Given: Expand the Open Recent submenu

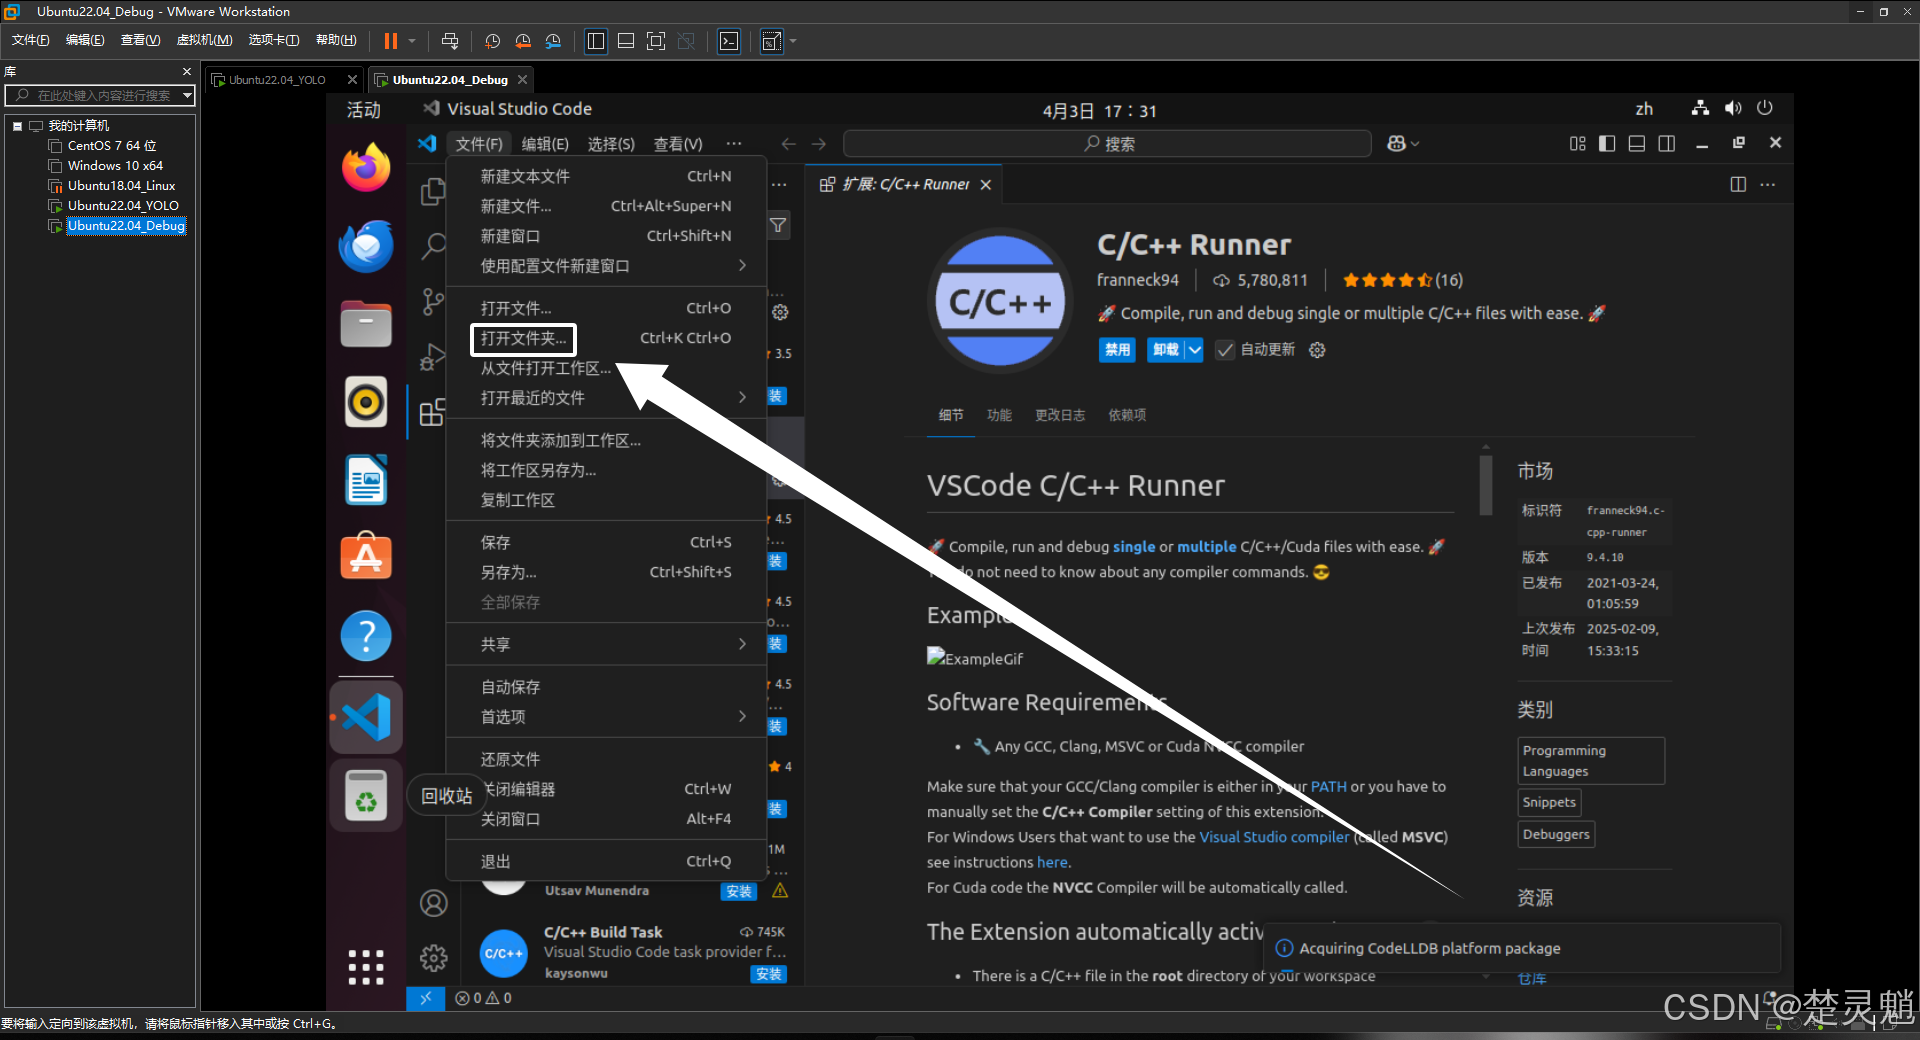Looking at the screenshot, I should [x=742, y=397].
